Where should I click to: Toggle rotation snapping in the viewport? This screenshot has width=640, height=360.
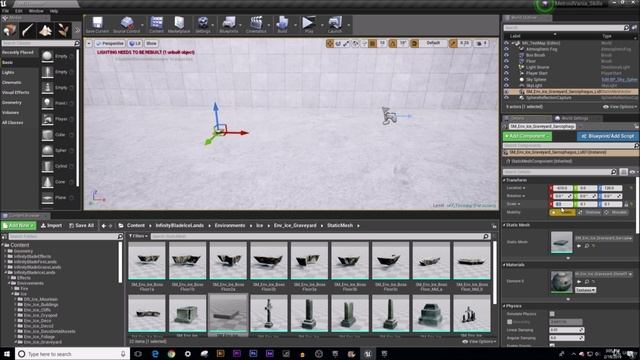tap(393, 43)
